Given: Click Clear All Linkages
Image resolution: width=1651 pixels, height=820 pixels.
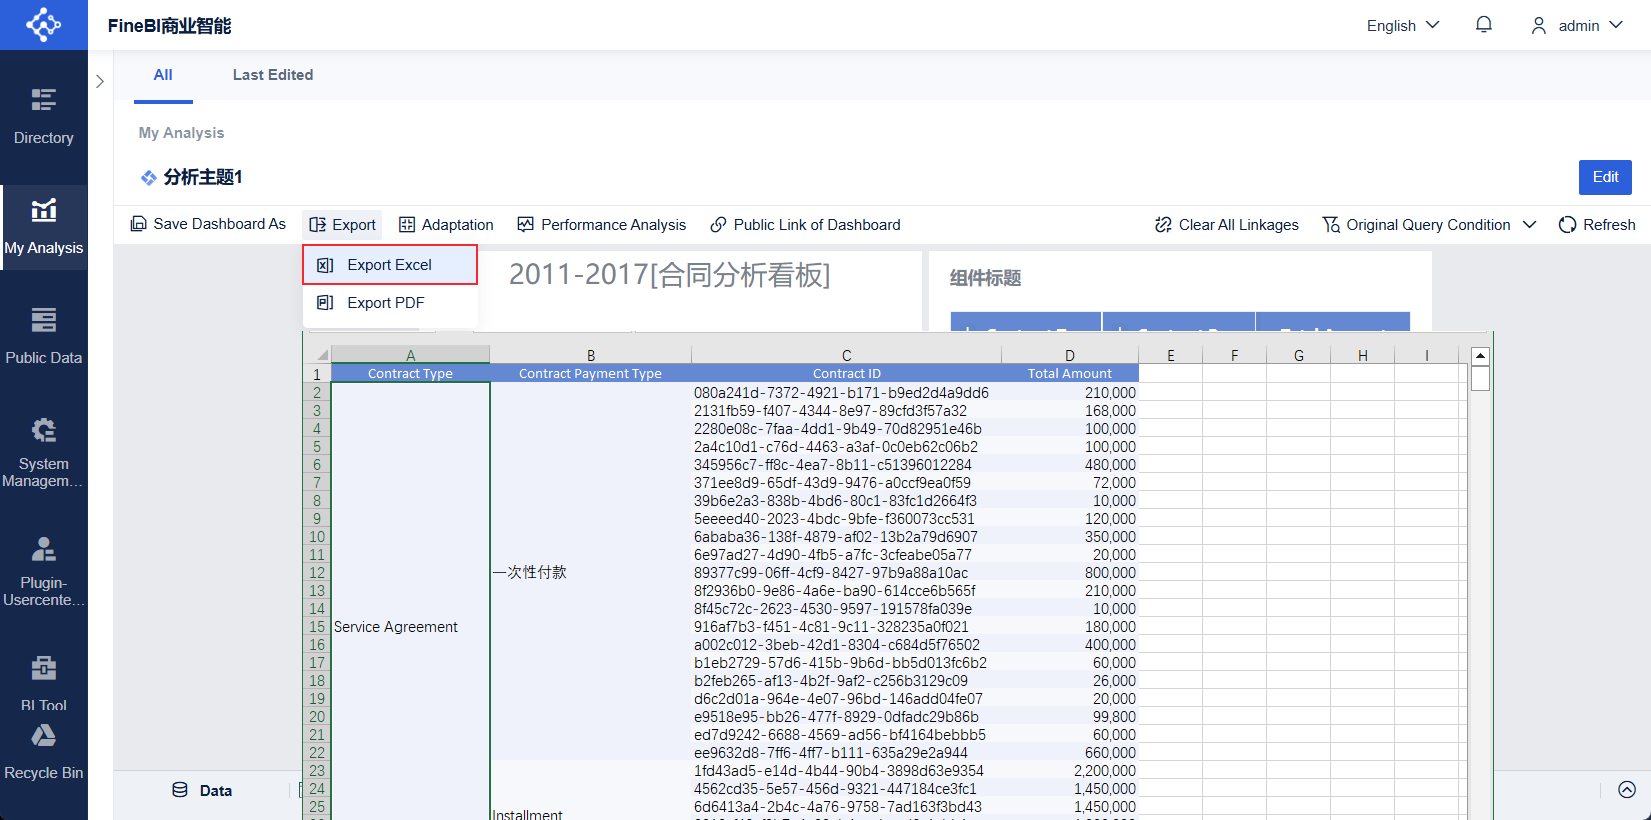Looking at the screenshot, I should (1227, 225).
